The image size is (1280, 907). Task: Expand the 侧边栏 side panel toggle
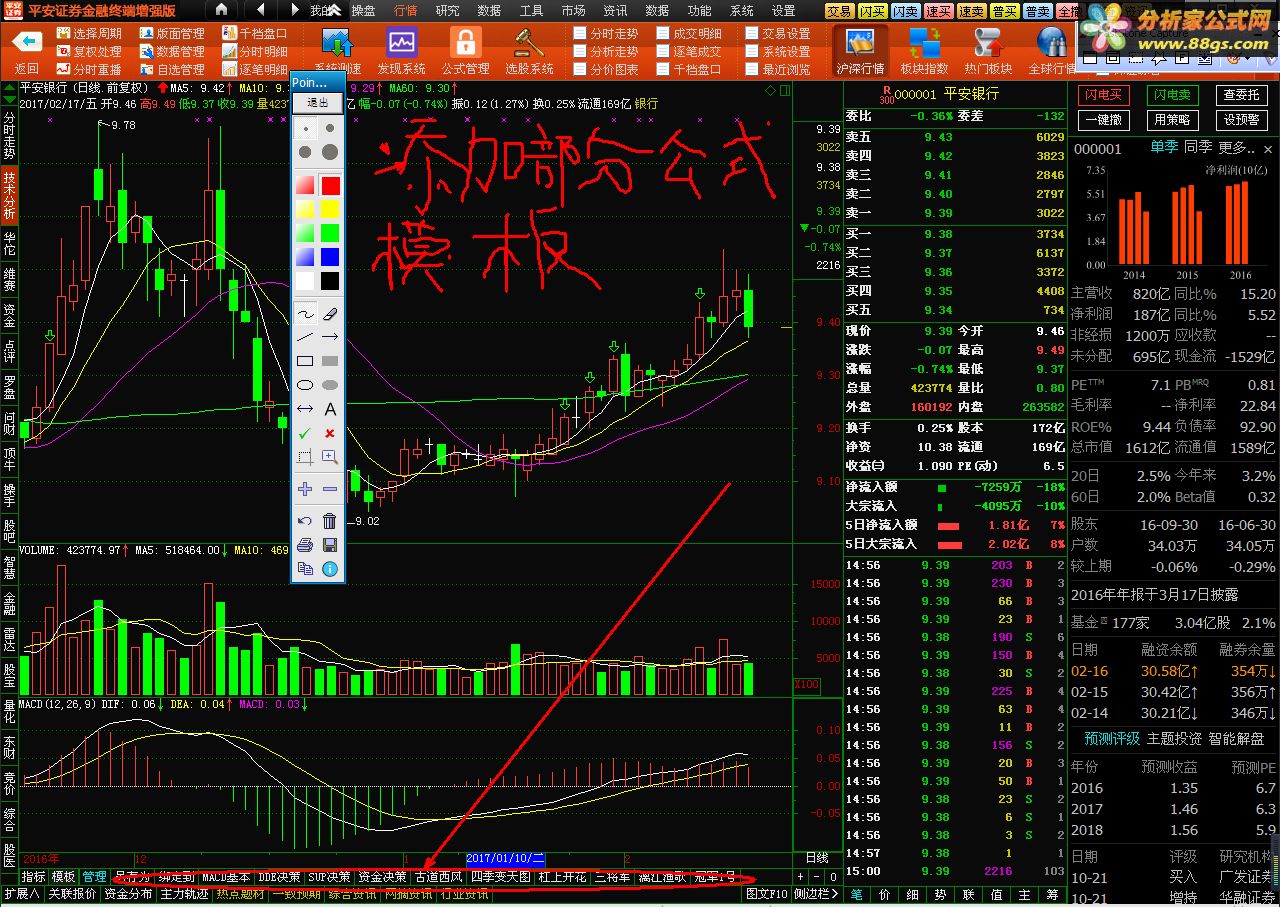tap(816, 894)
